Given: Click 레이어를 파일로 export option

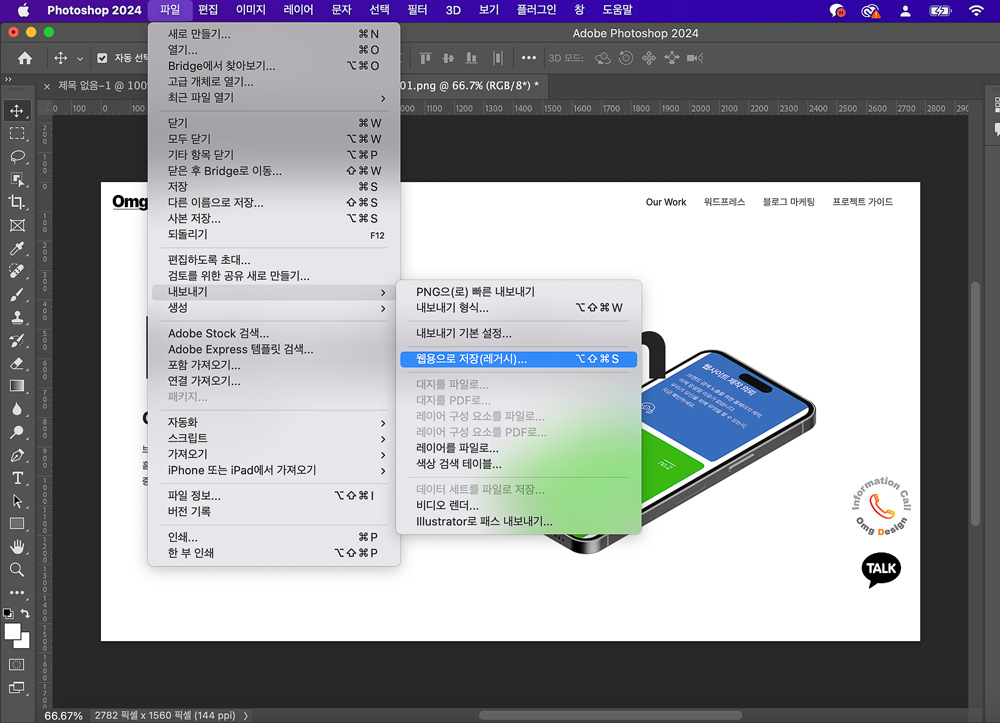Looking at the screenshot, I should tap(457, 448).
